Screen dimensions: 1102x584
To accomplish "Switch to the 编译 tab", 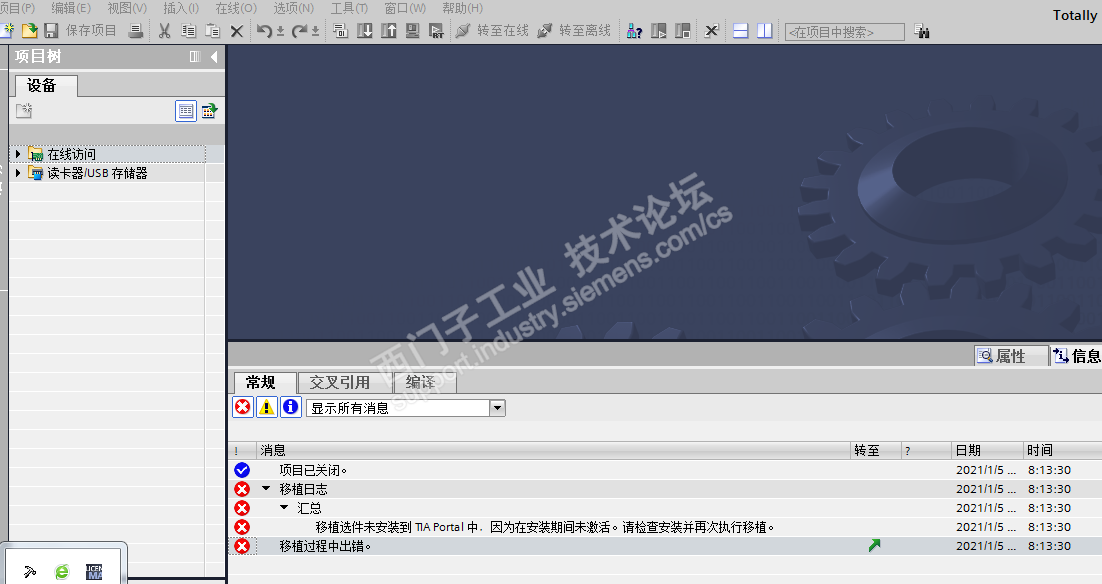I will (x=425, y=382).
